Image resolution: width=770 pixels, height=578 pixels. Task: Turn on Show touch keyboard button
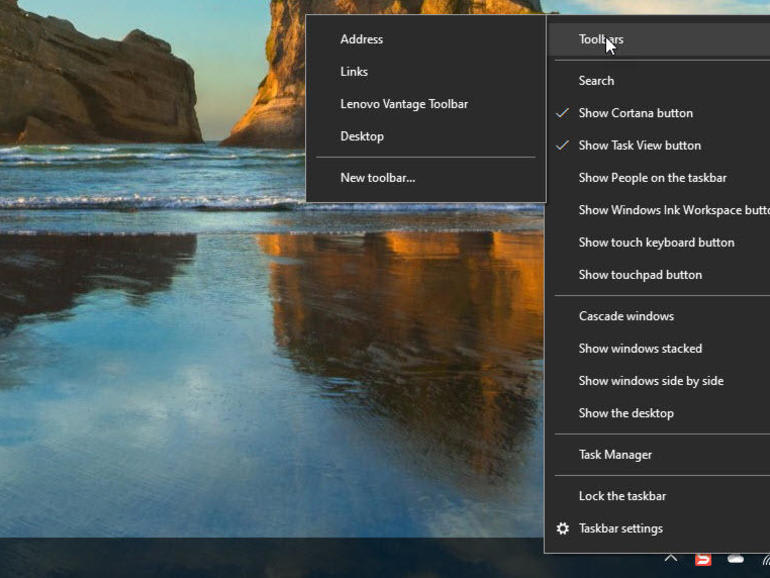[656, 242]
